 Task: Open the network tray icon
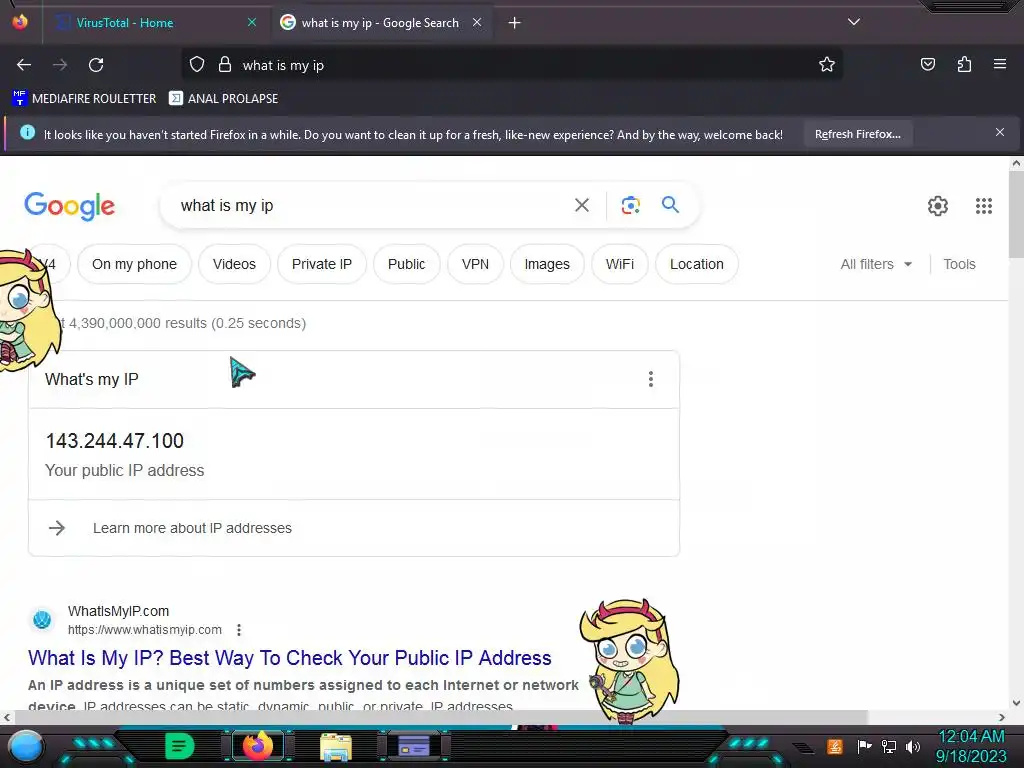[889, 746]
